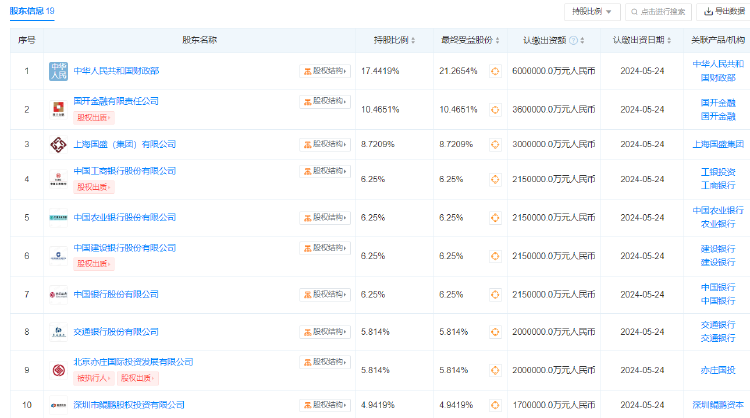Click 股权结构 button for 中国银行 row

[x=325, y=295]
